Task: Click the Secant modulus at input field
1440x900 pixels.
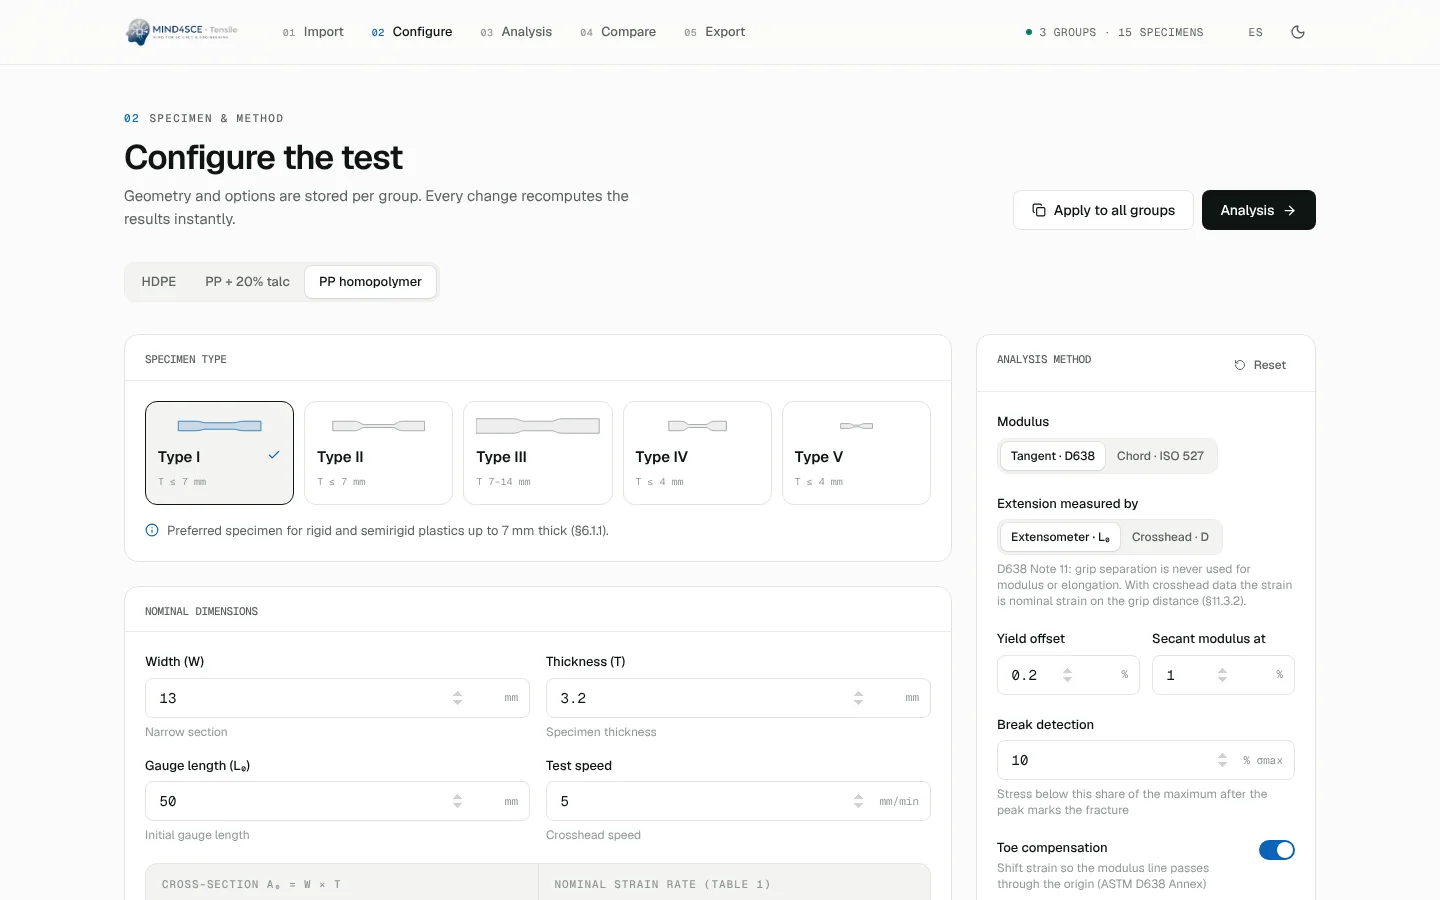Action: point(1223,675)
